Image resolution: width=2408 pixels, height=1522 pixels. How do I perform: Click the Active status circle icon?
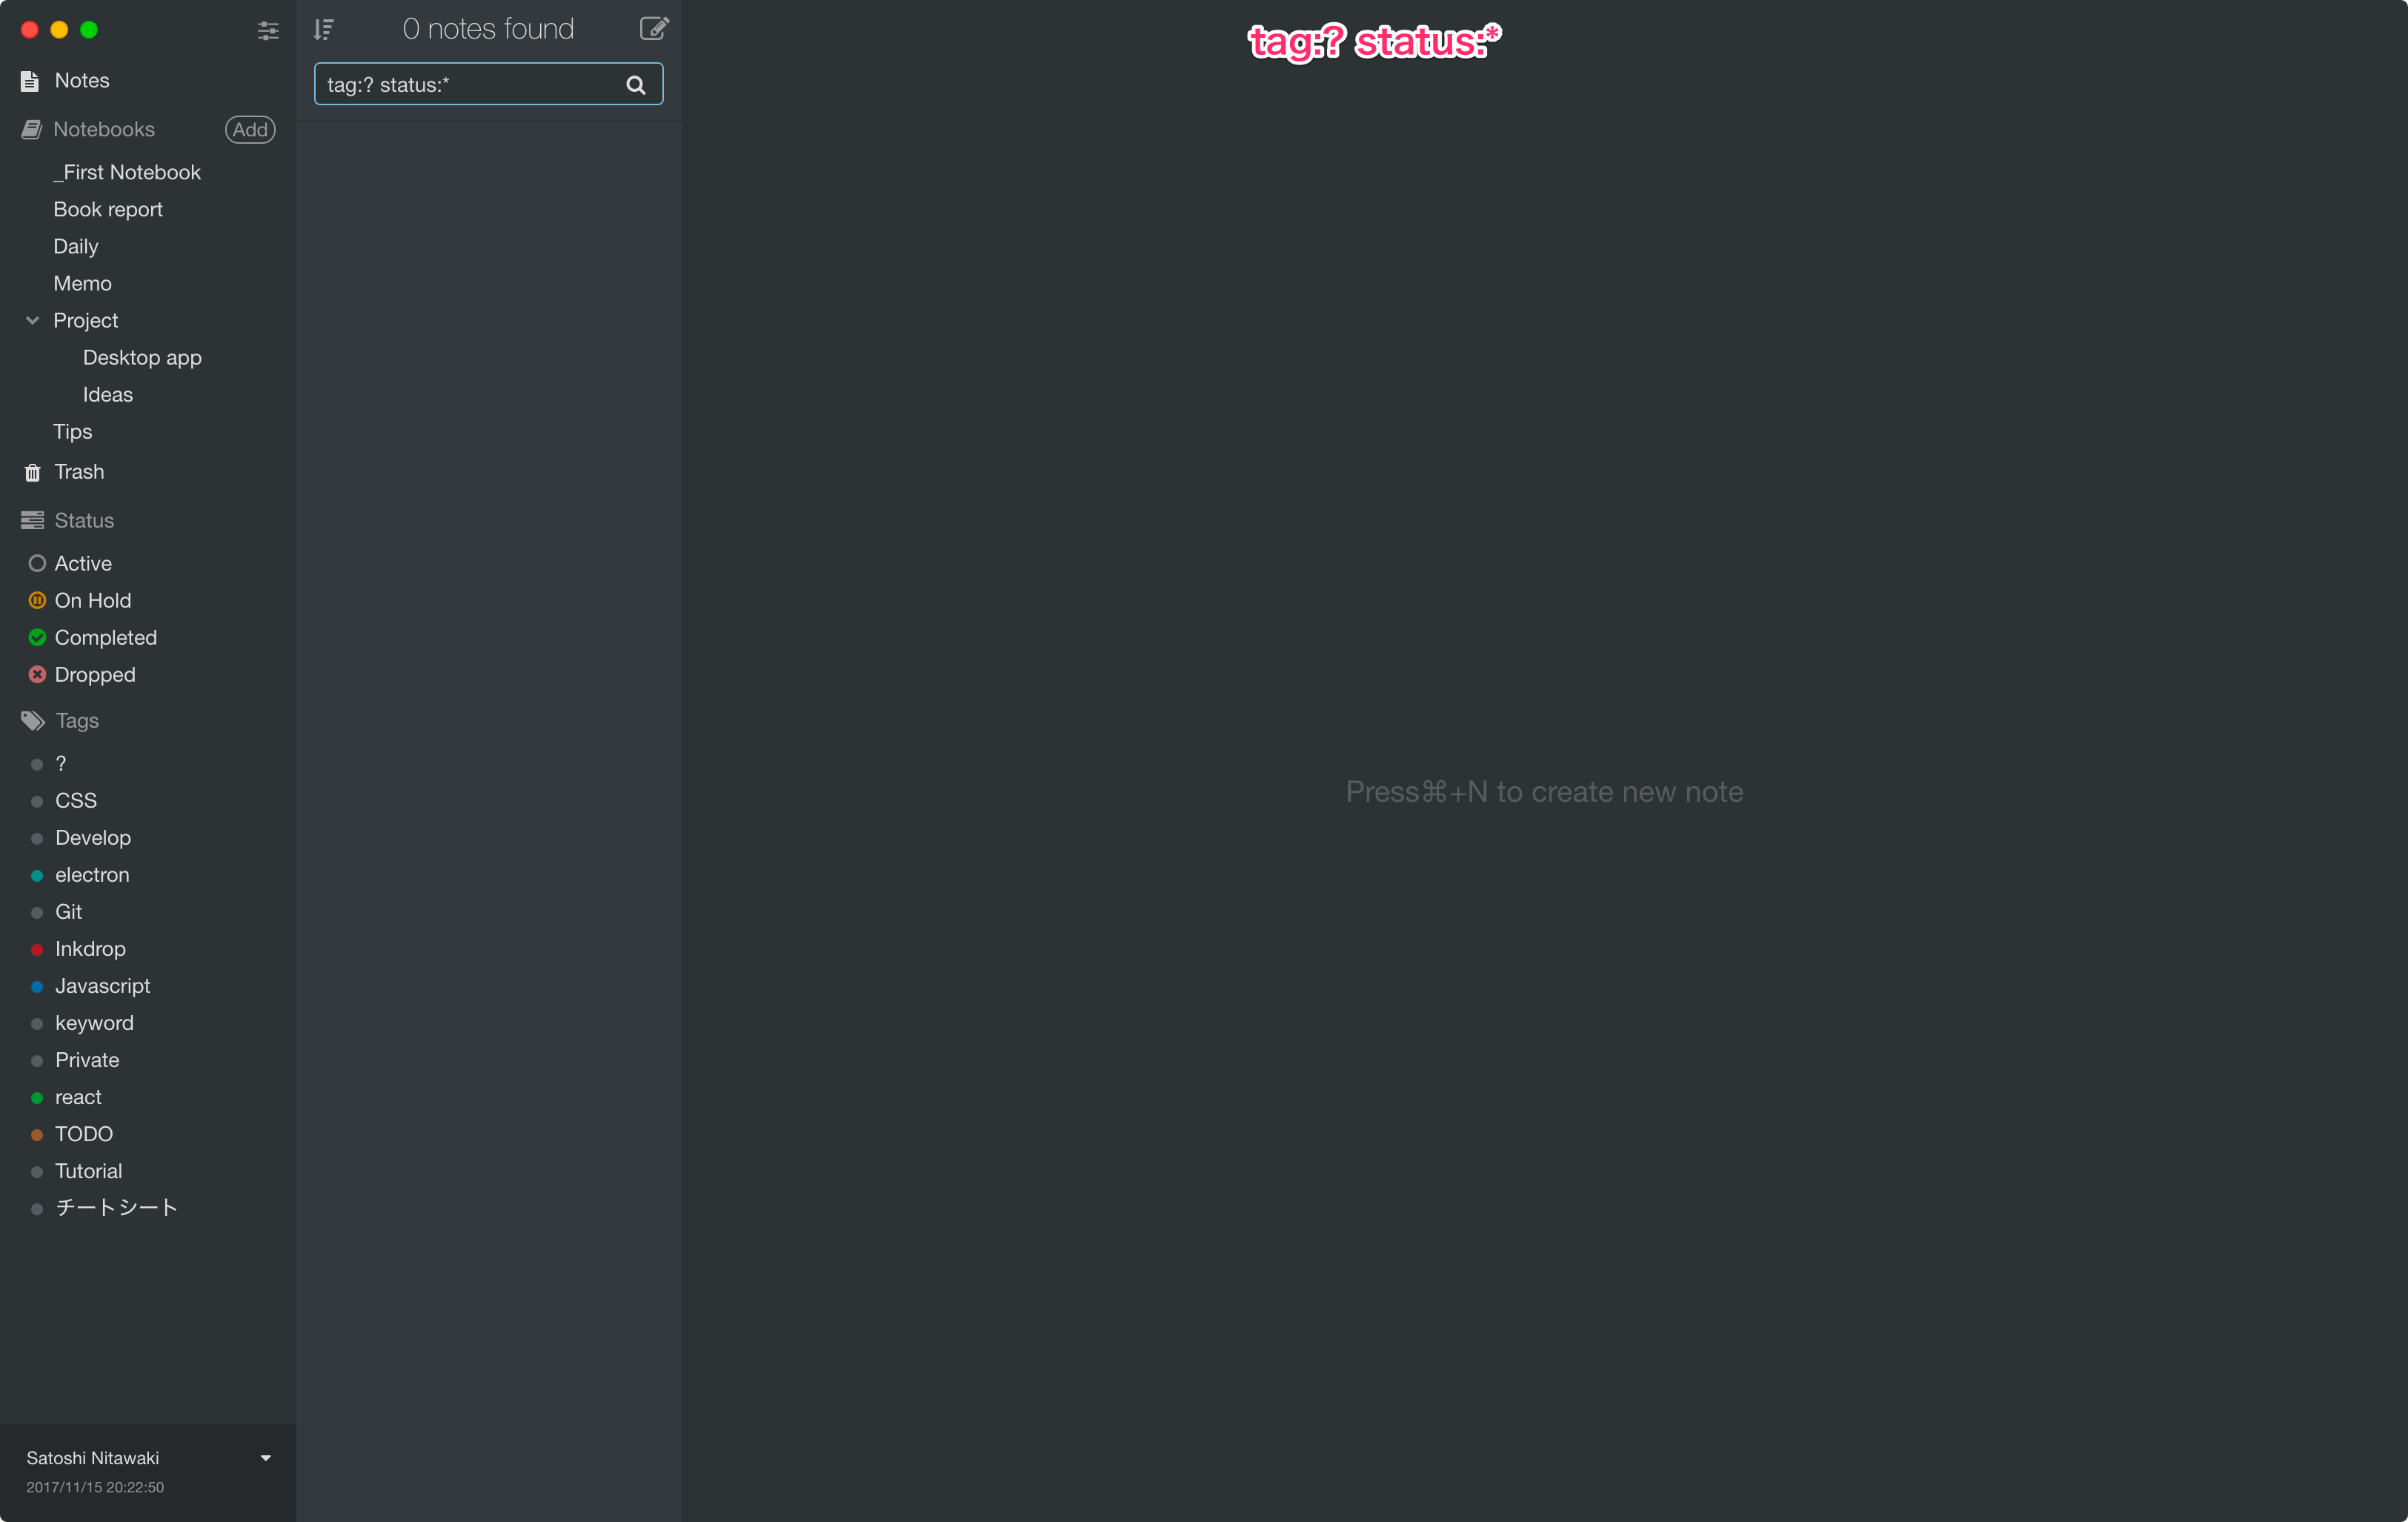pos(37,563)
